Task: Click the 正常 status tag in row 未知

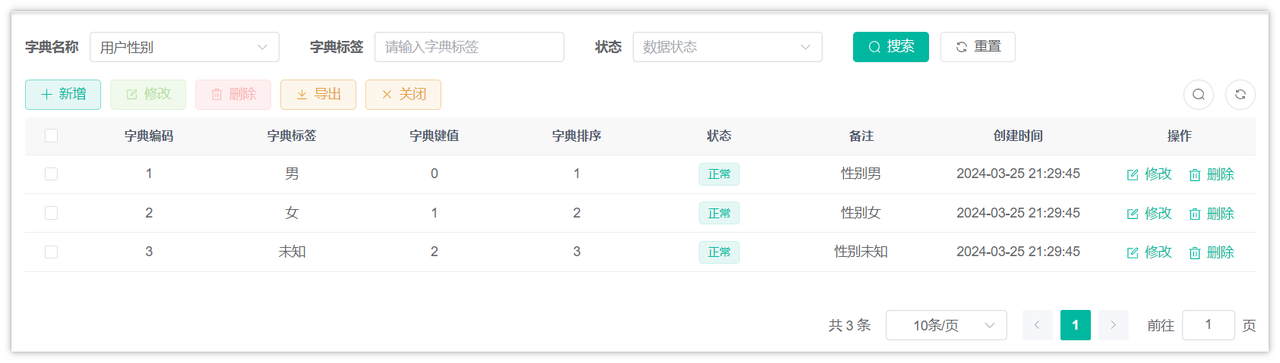Action: click(x=719, y=252)
